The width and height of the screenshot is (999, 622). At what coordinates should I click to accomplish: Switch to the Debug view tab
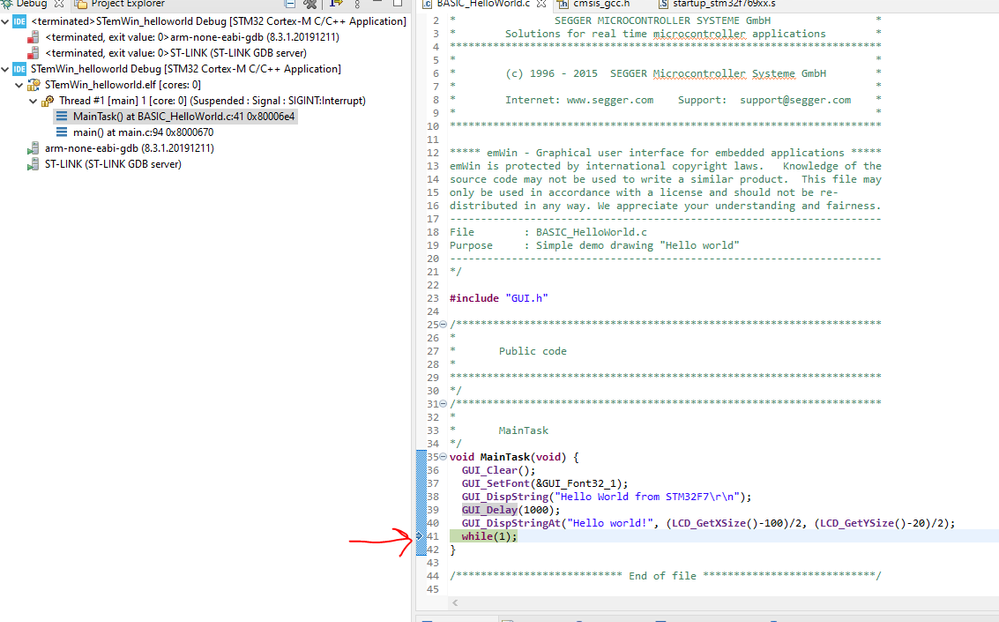(x=31, y=4)
